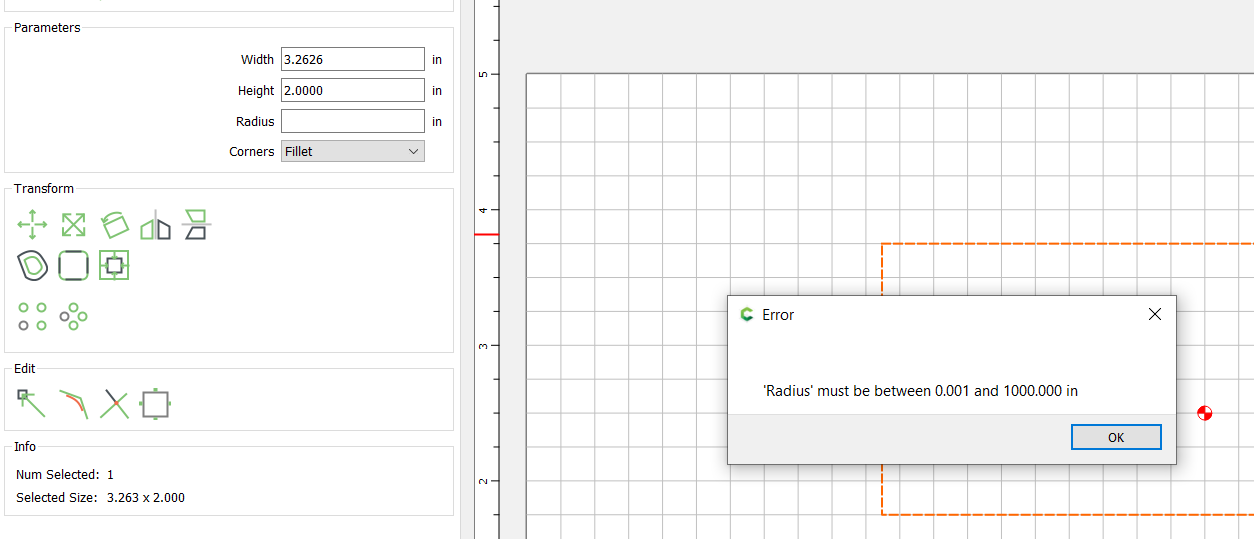Viewport: 1254px width, 539px height.
Task: Expand the Corners dropdown showing Fillet
Action: (352, 151)
